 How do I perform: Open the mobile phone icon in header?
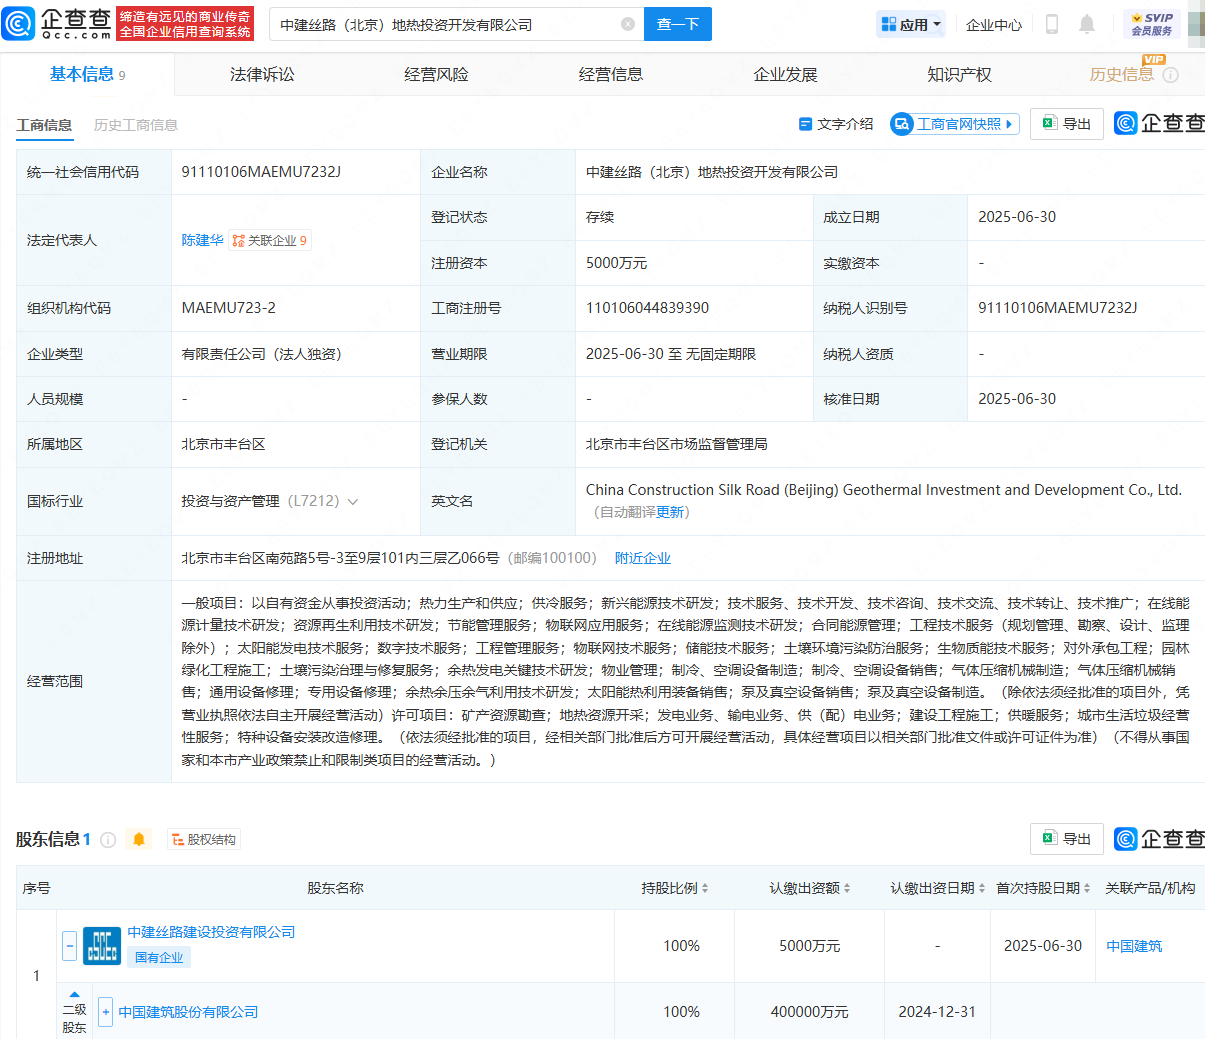pyautogui.click(x=1052, y=24)
